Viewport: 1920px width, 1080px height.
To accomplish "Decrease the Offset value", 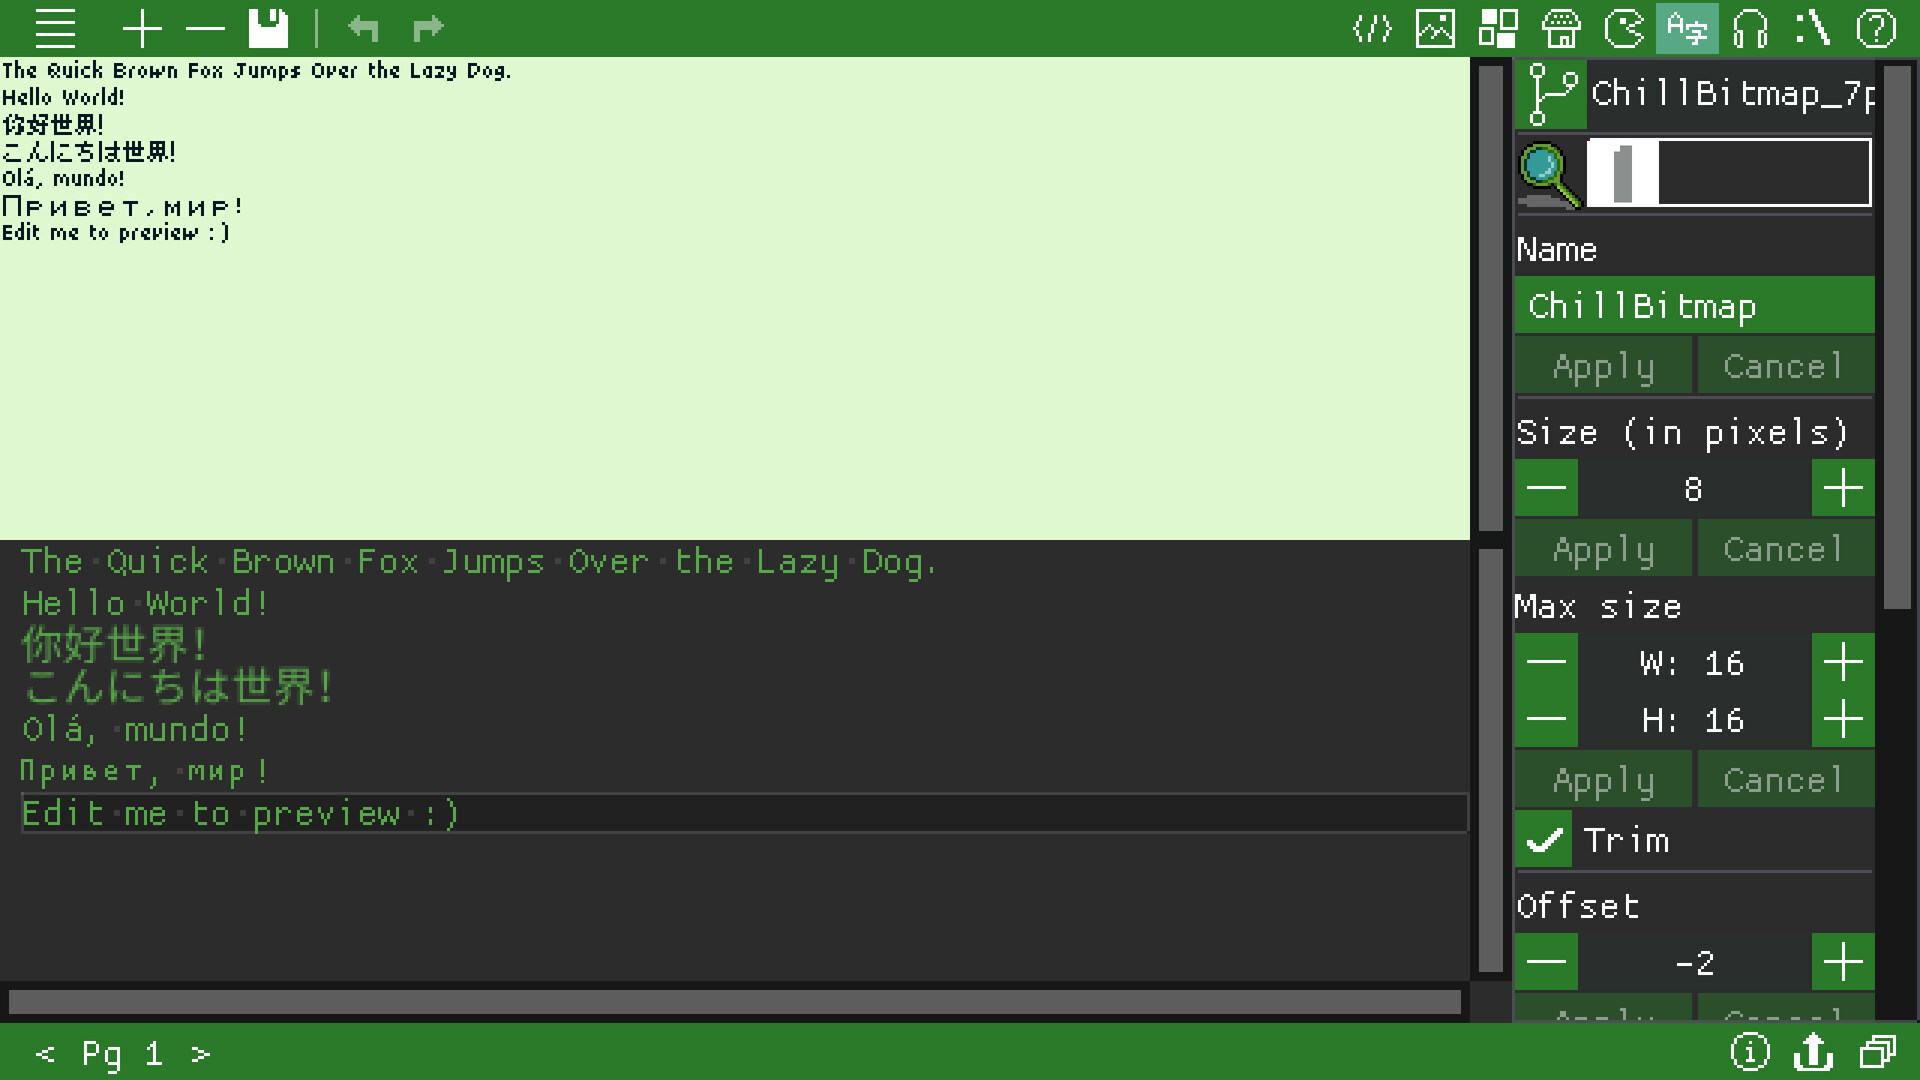I will pos(1545,961).
